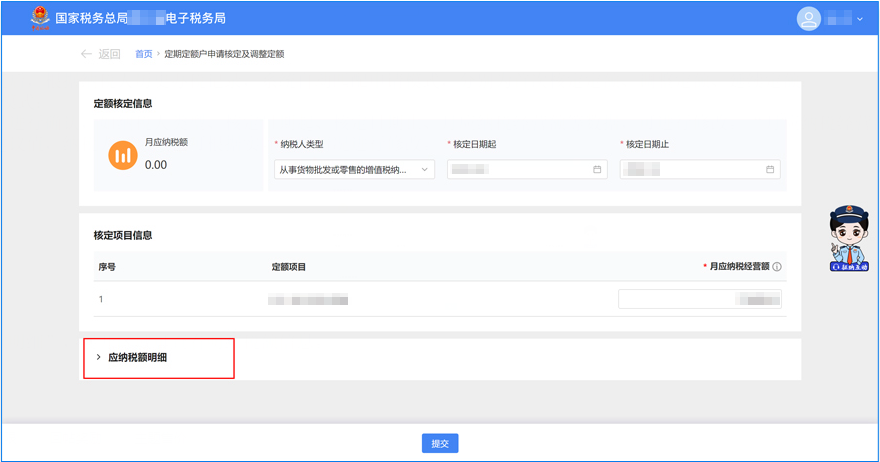880x462 pixels.
Task: Click the tax bureau emblem logo
Action: click(x=40, y=18)
